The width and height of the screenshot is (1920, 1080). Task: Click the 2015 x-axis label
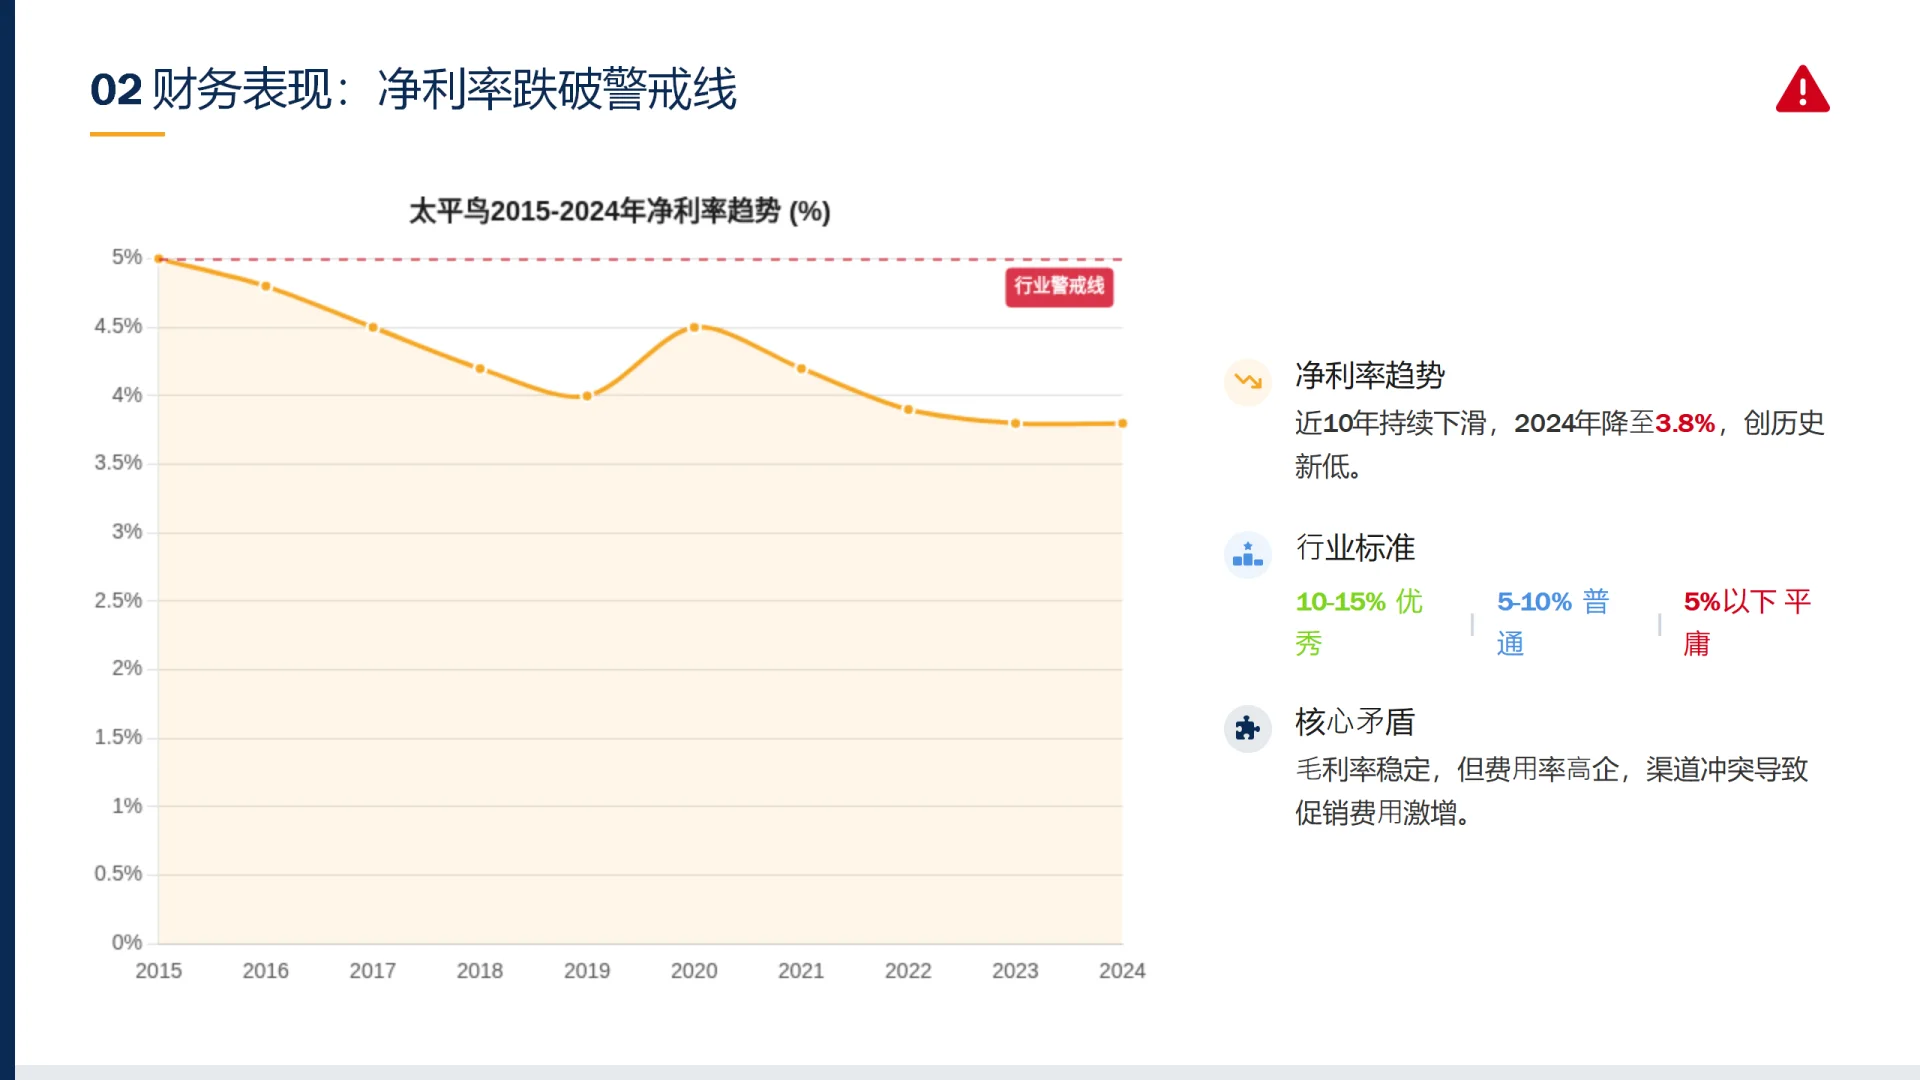click(x=159, y=971)
